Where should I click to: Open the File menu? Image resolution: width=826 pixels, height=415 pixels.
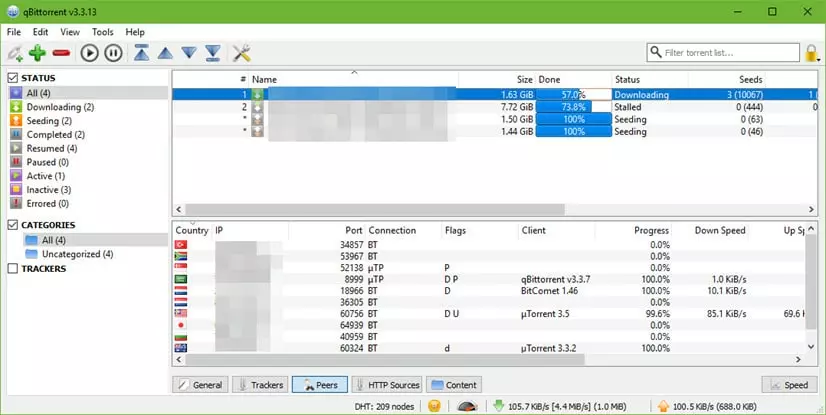14,32
